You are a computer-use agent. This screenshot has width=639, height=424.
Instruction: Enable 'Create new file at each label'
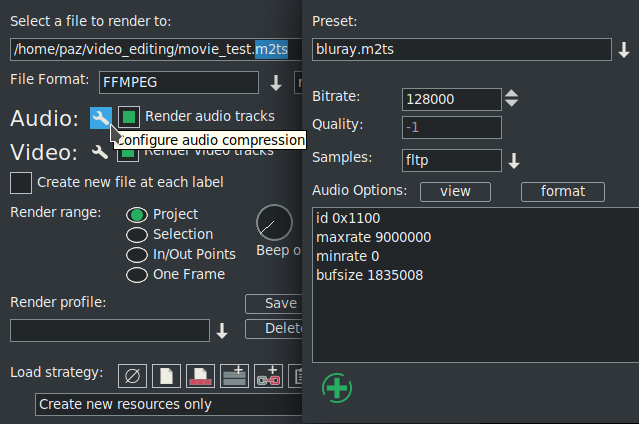click(x=20, y=183)
